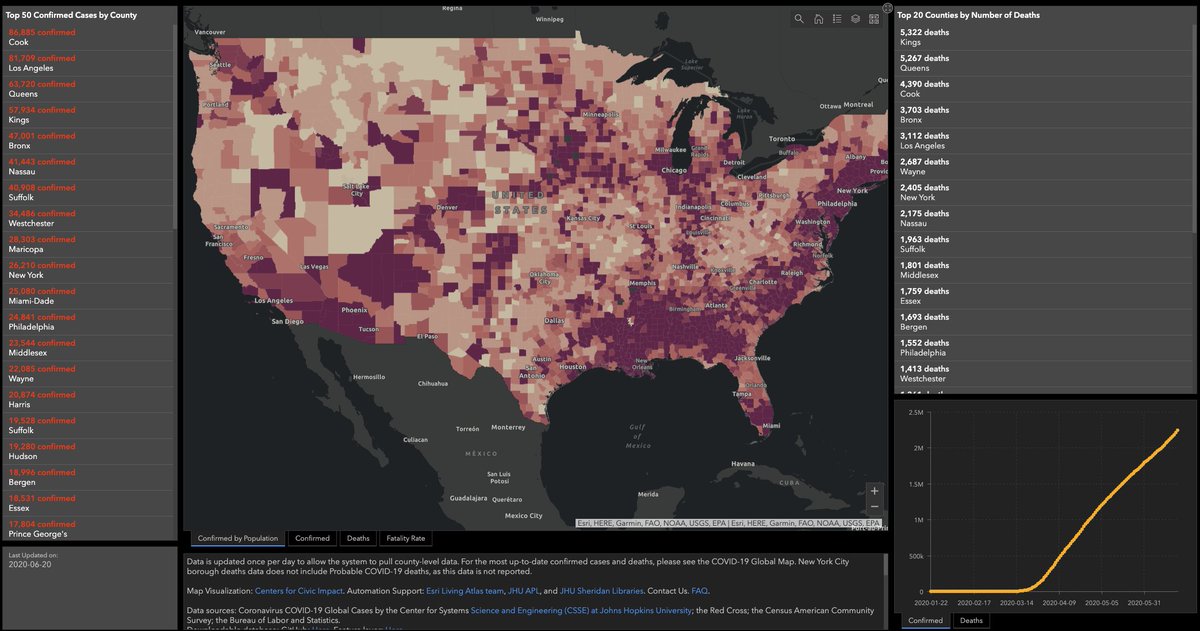This screenshot has height=631, width=1200.
Task: Select Cook county confirmed cases row
Action: coord(89,37)
